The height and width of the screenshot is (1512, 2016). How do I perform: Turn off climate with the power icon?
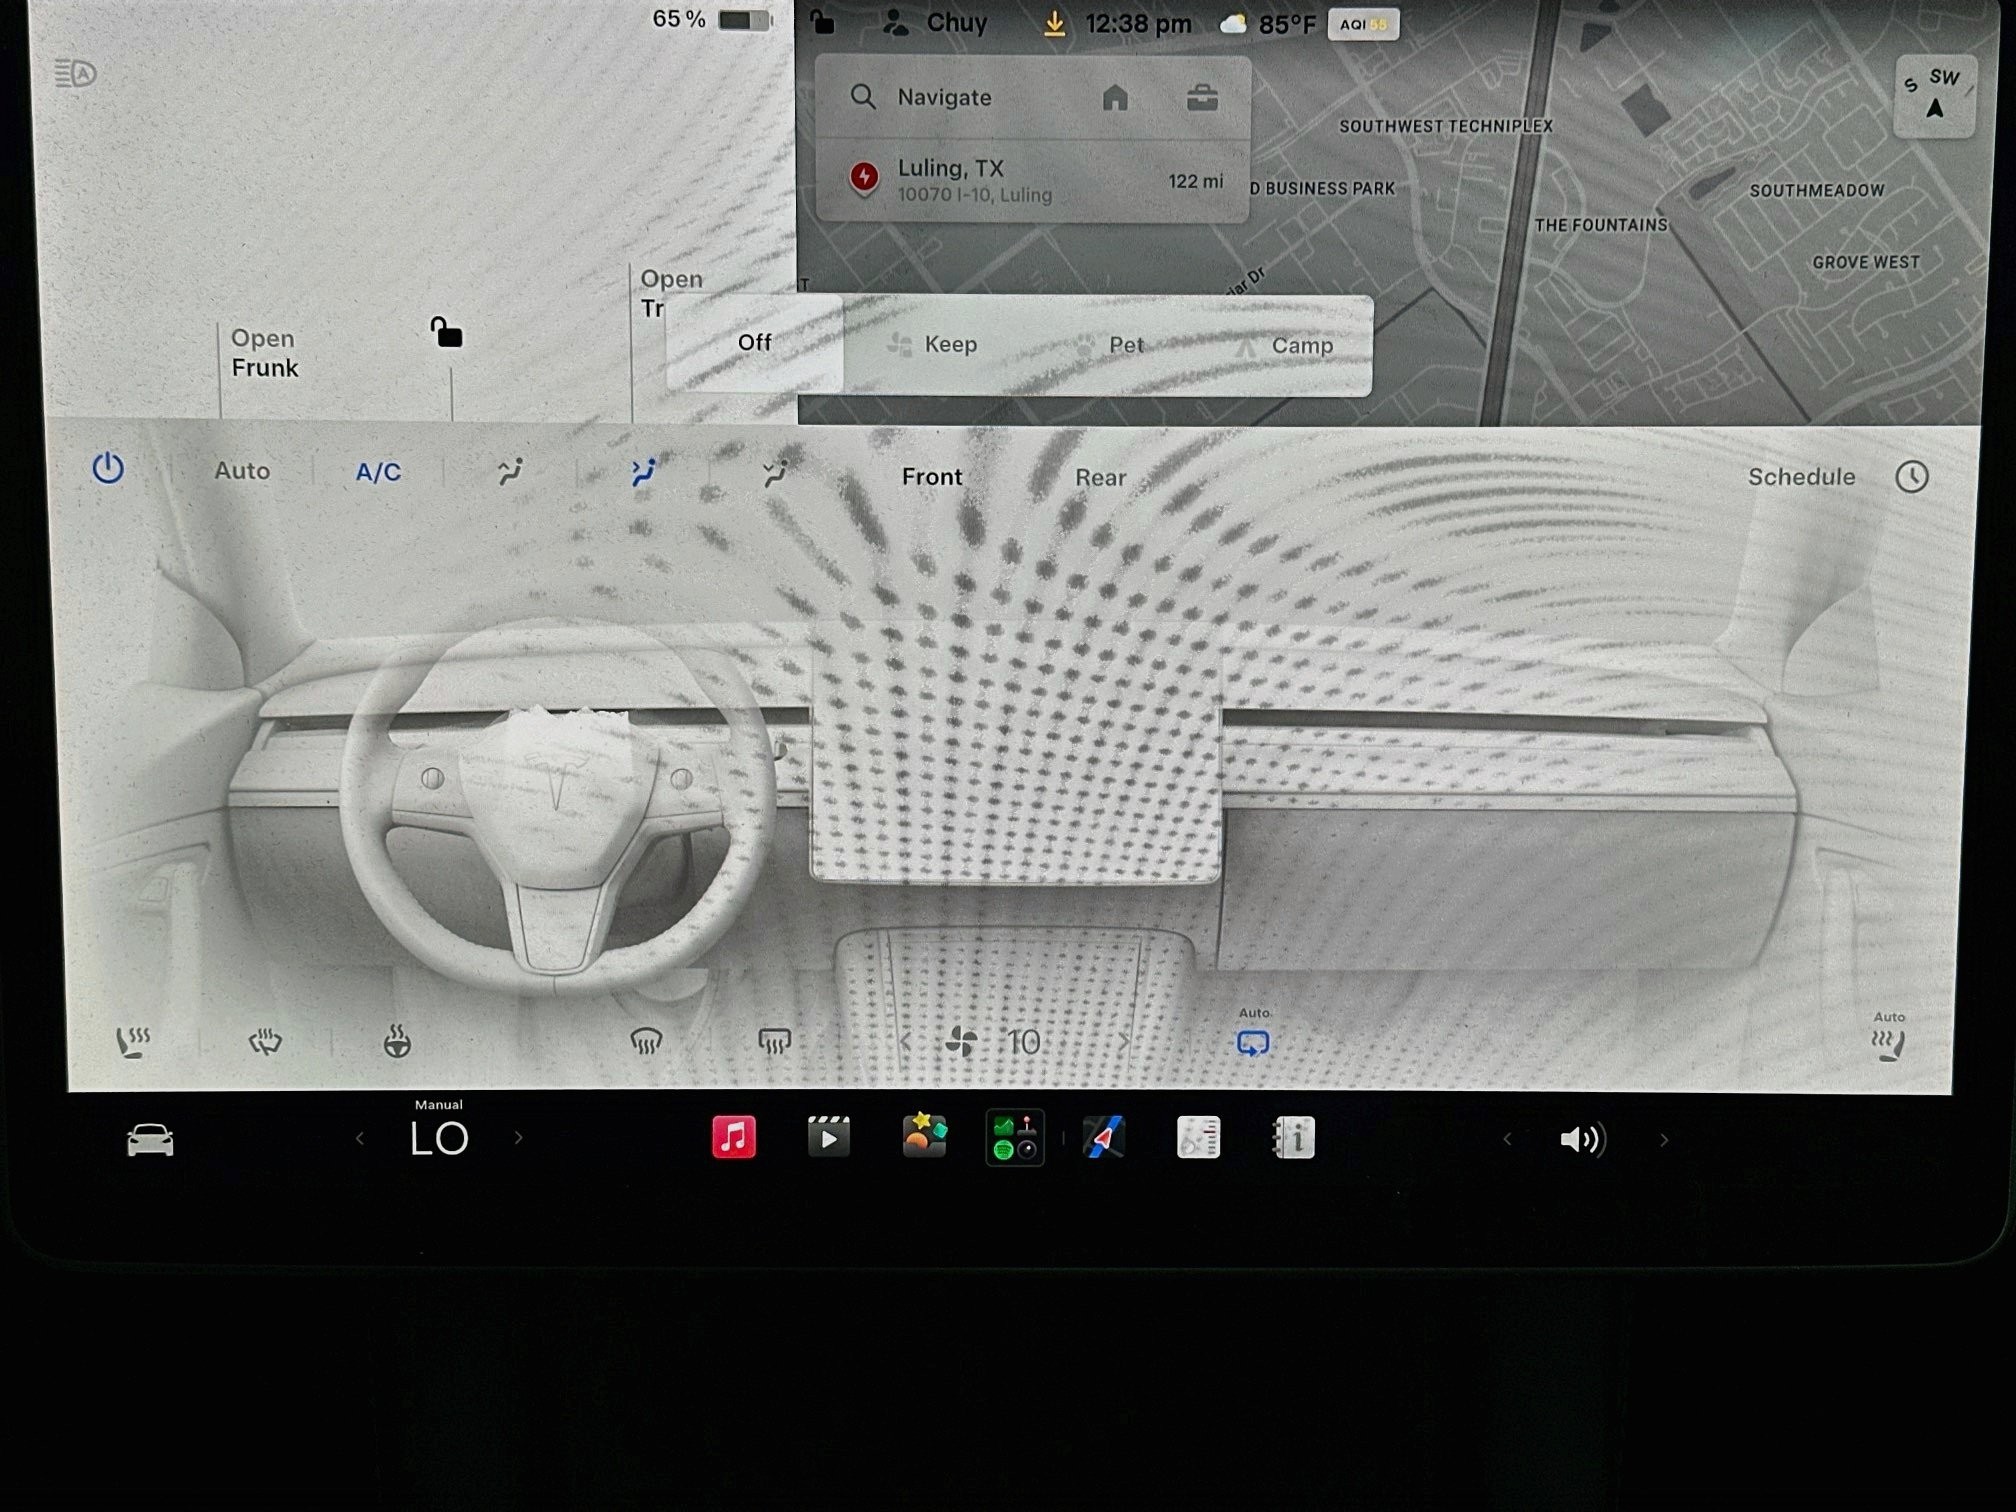tap(108, 468)
